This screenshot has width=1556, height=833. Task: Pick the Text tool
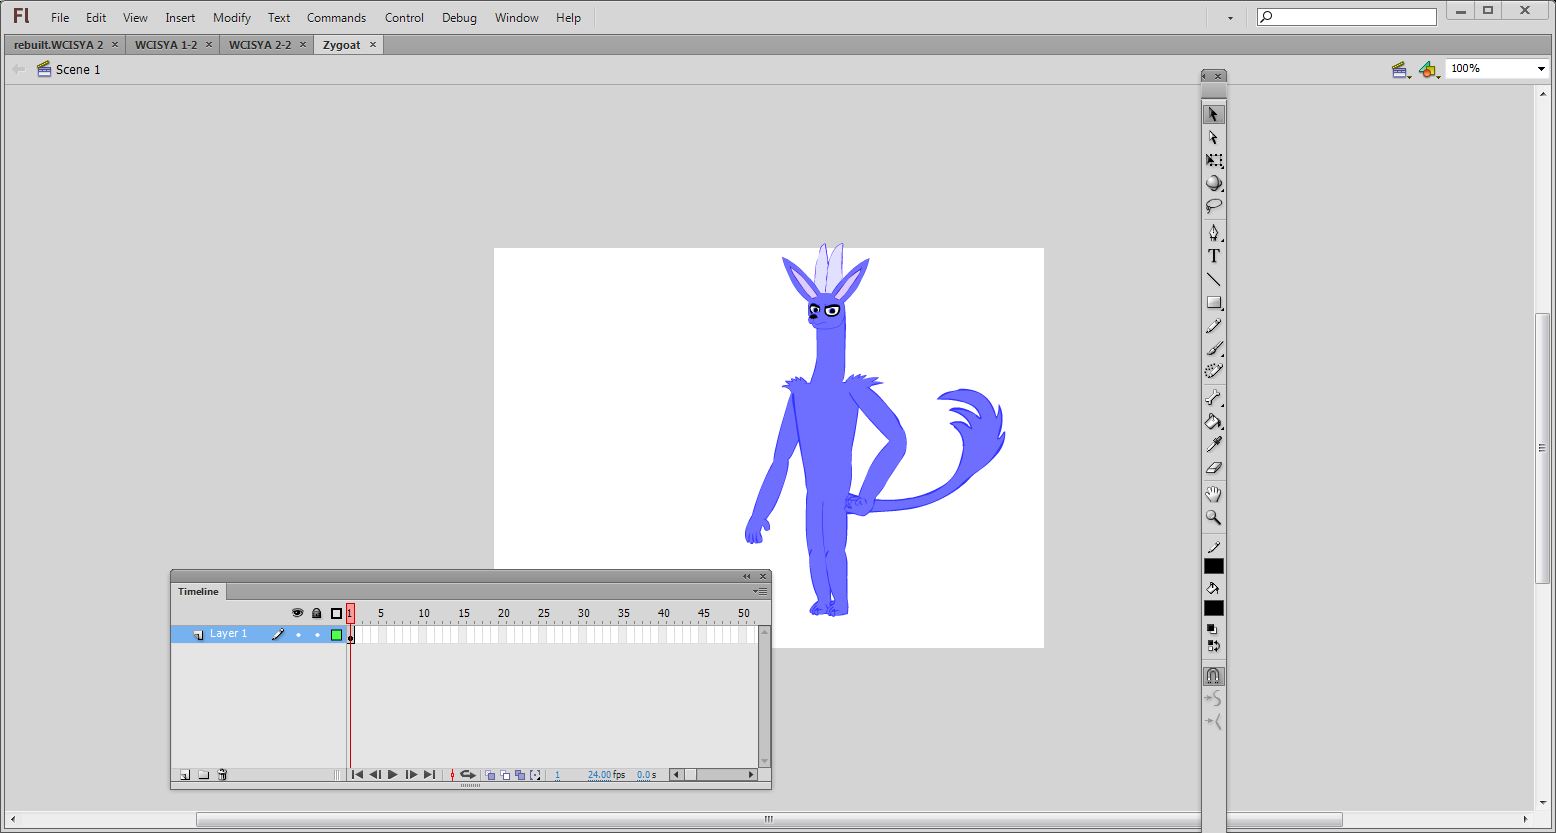click(1213, 256)
